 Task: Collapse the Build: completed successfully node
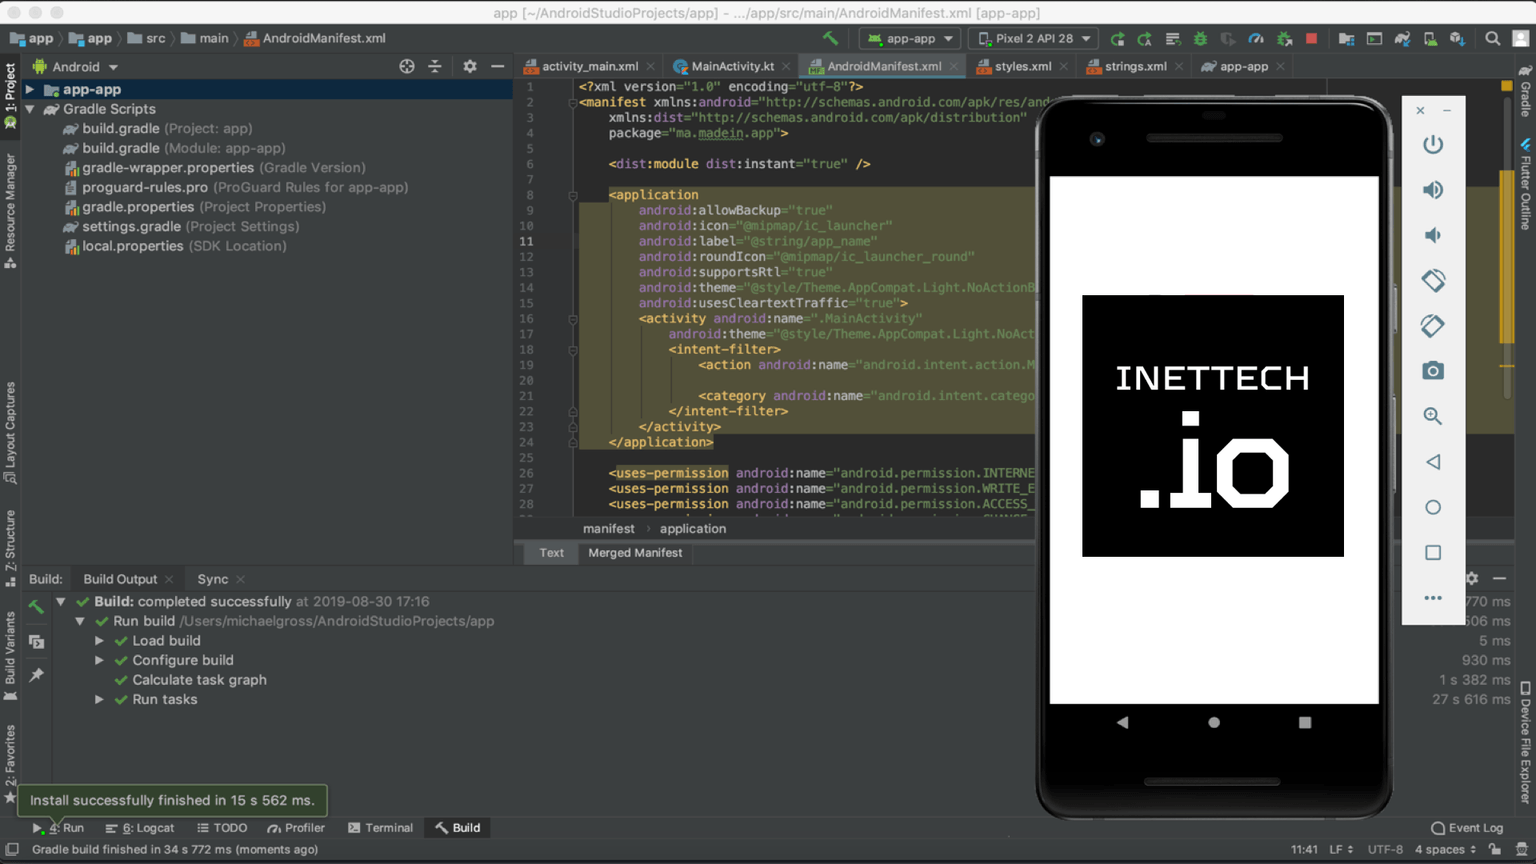tap(61, 602)
